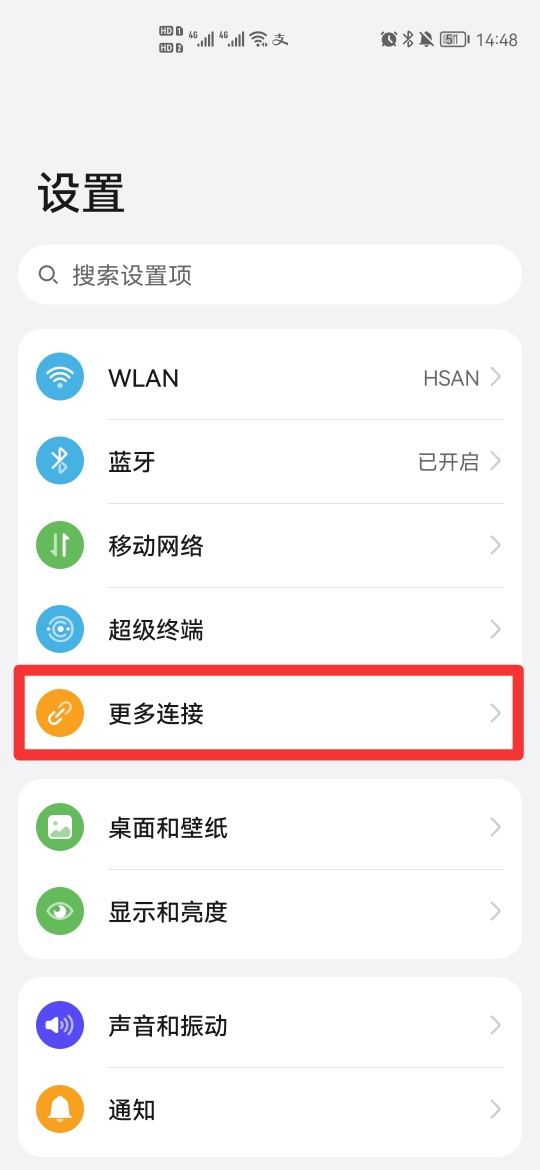Select the 声音和振动 label
This screenshot has width=540, height=1170.
point(168,1026)
